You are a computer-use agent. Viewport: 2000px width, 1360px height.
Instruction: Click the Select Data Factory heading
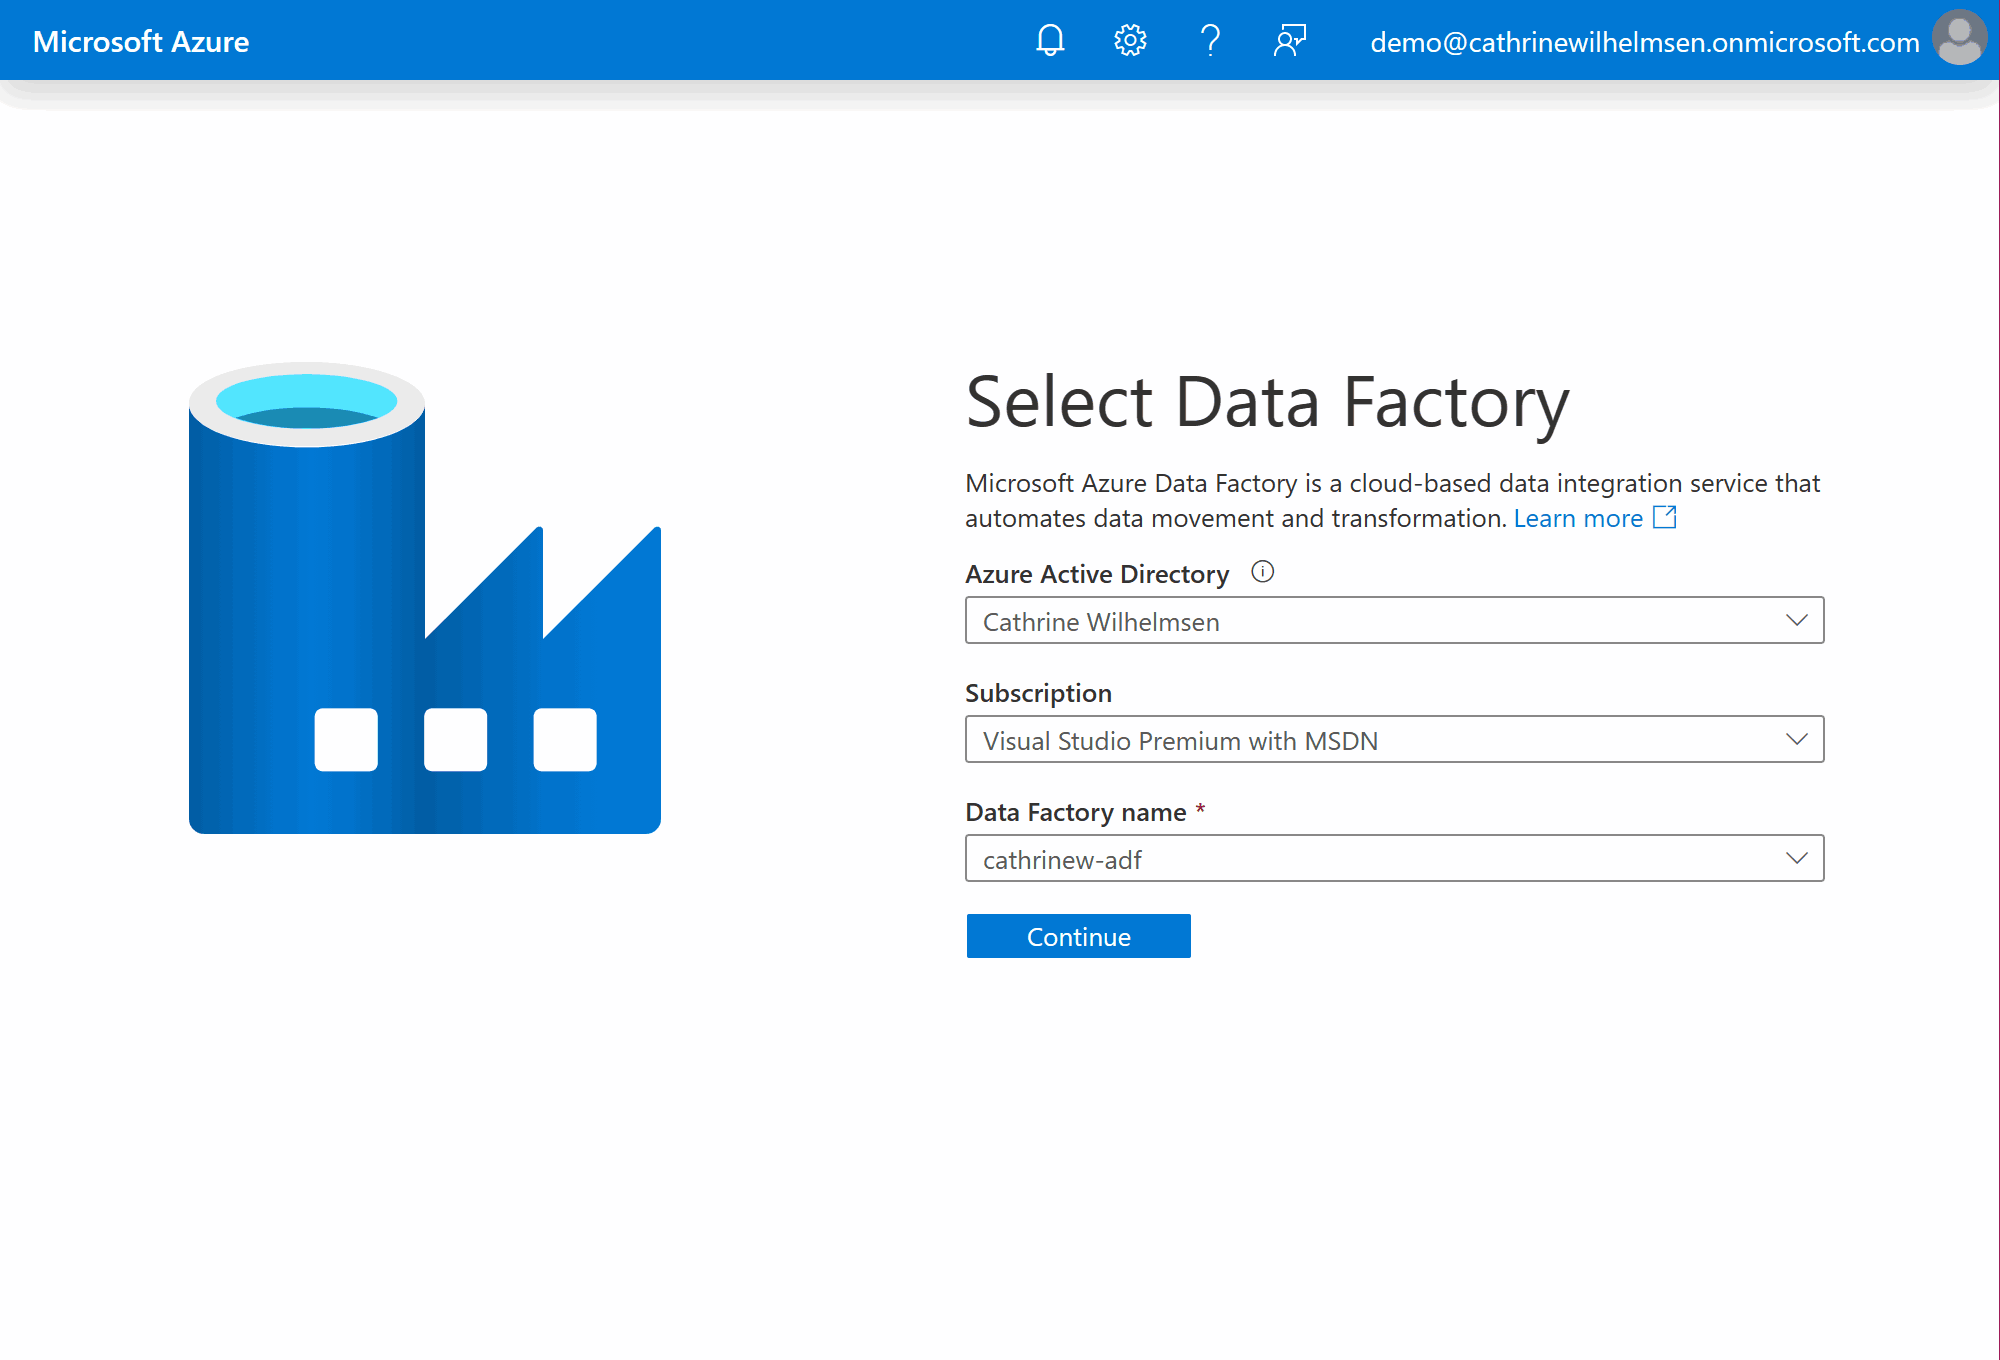point(1267,402)
